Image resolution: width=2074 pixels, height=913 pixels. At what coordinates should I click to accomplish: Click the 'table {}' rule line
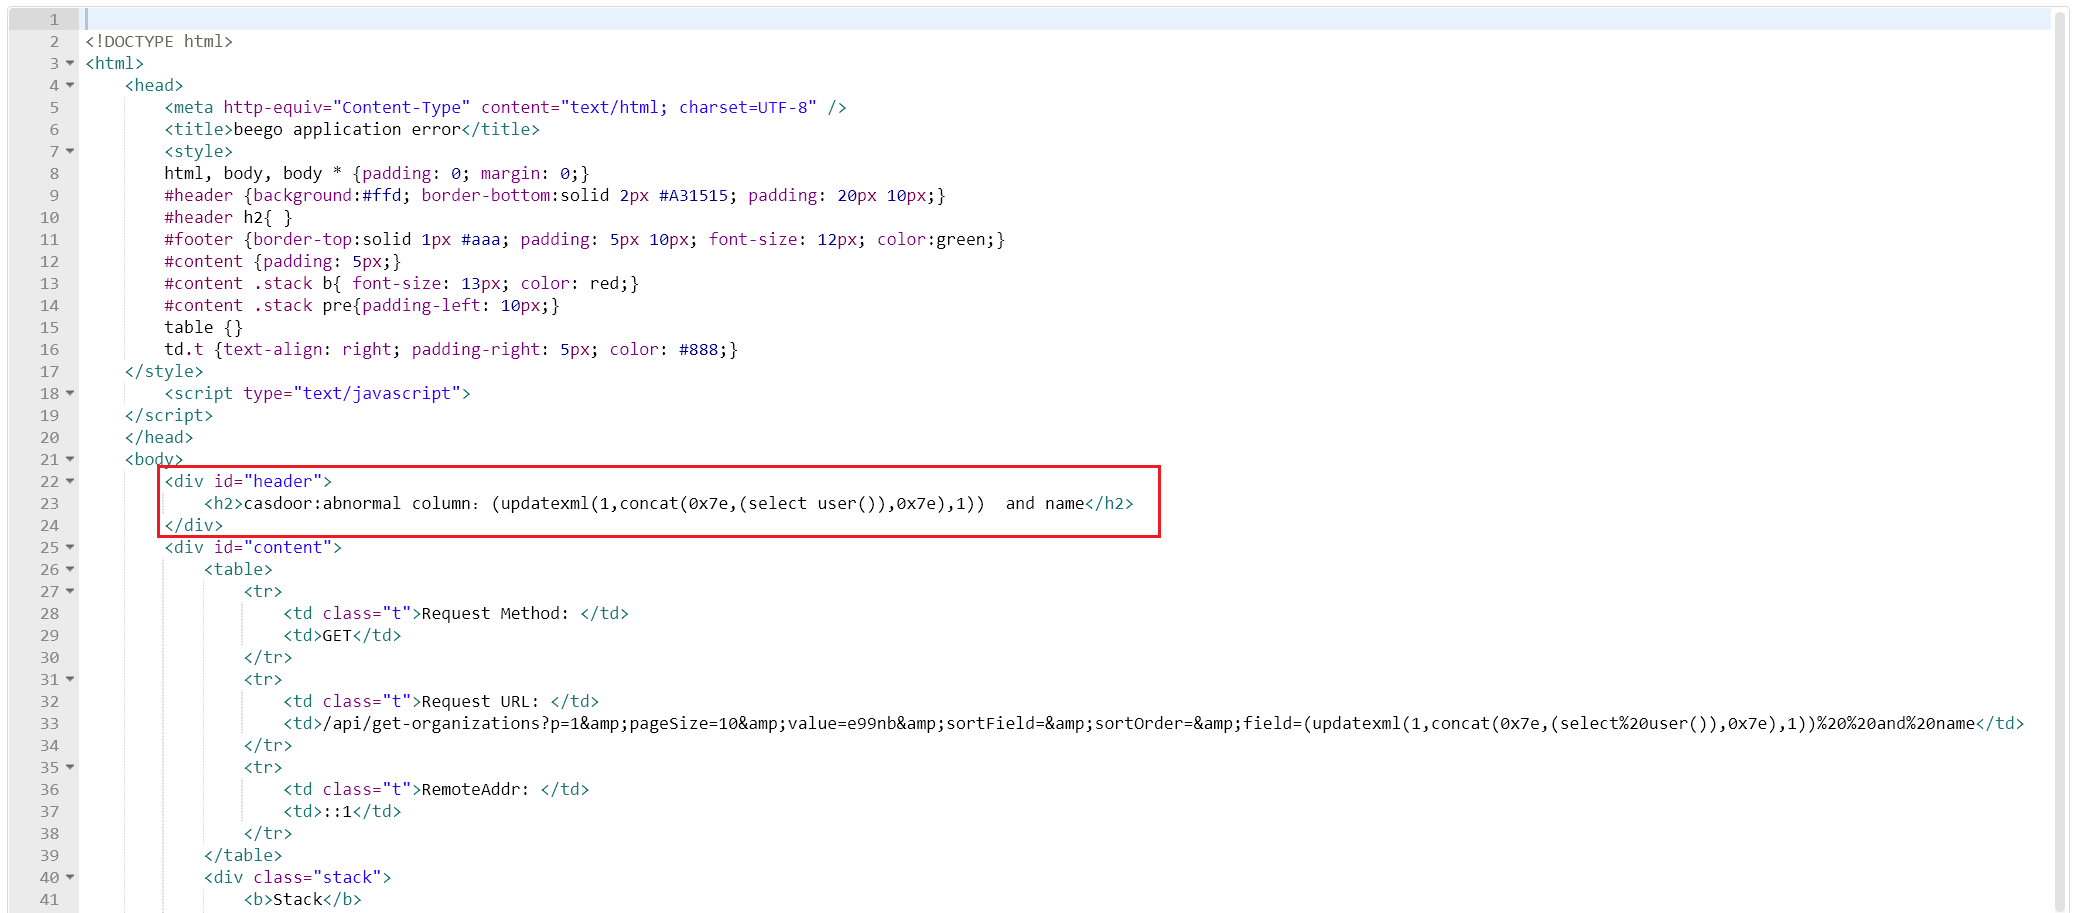pyautogui.click(x=203, y=327)
